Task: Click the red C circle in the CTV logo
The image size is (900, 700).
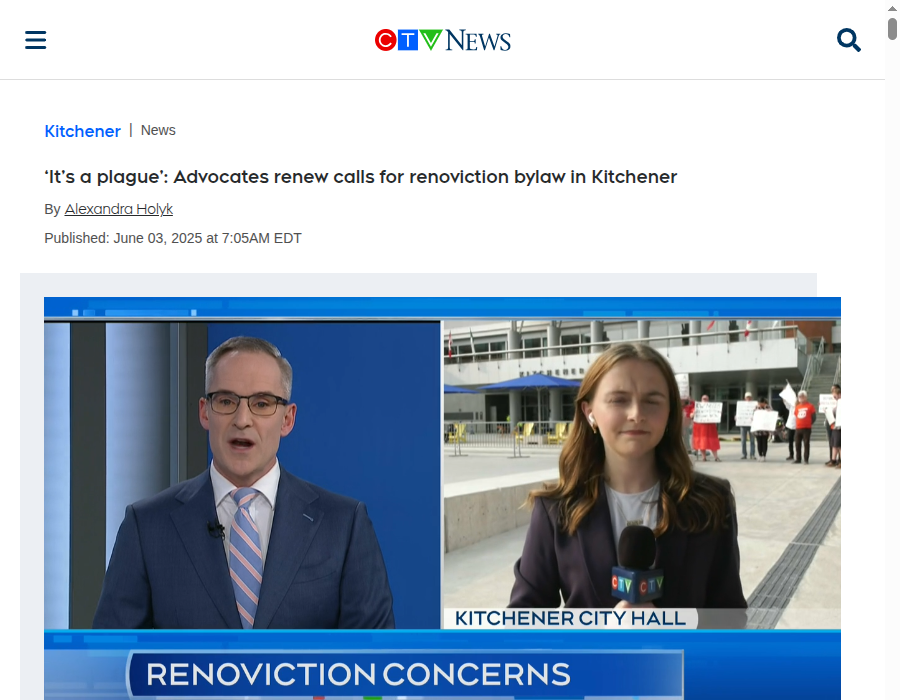Action: pos(385,40)
